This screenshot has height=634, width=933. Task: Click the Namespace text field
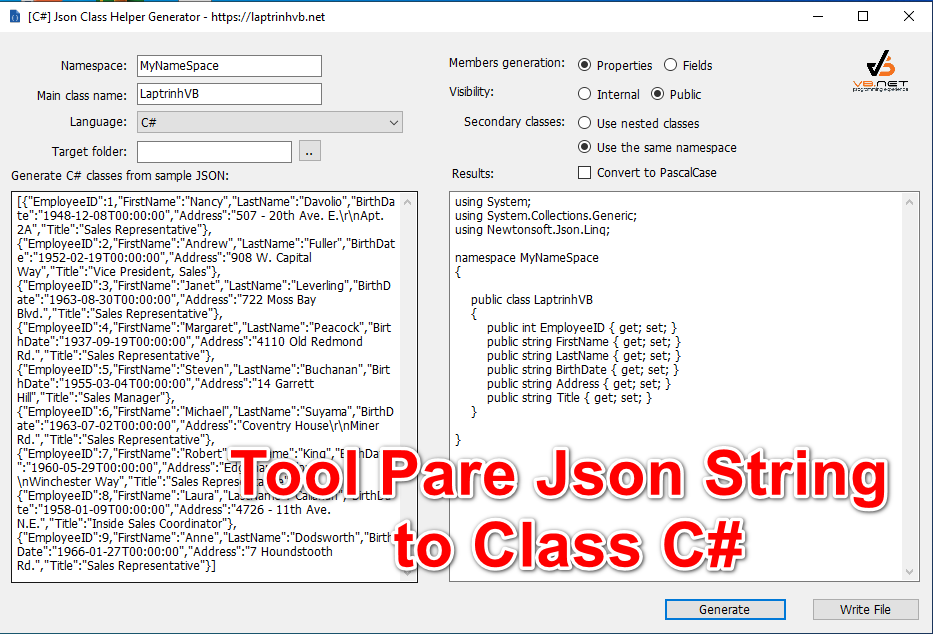tap(228, 66)
